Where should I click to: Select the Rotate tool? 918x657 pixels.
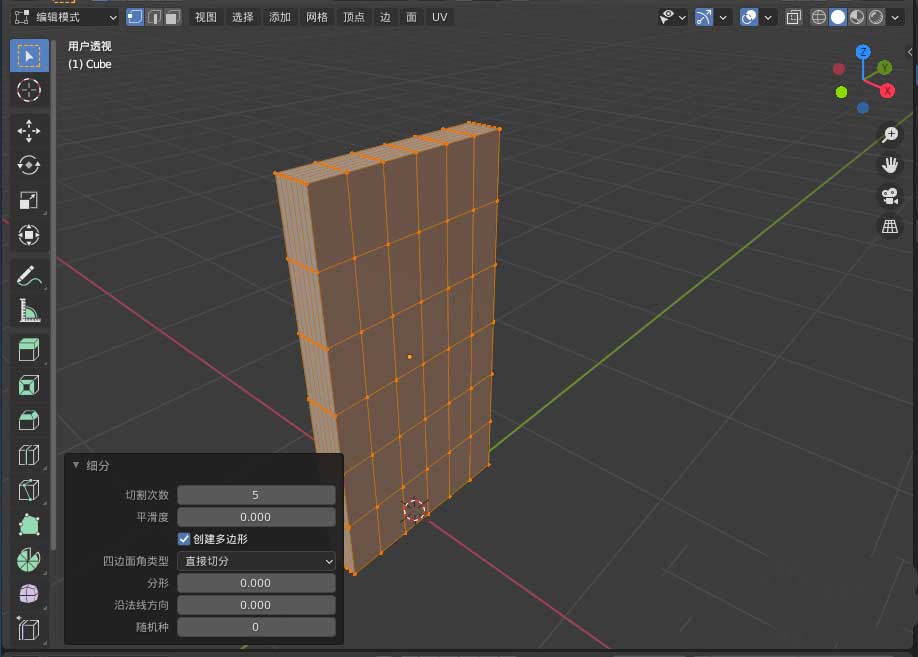coord(29,165)
